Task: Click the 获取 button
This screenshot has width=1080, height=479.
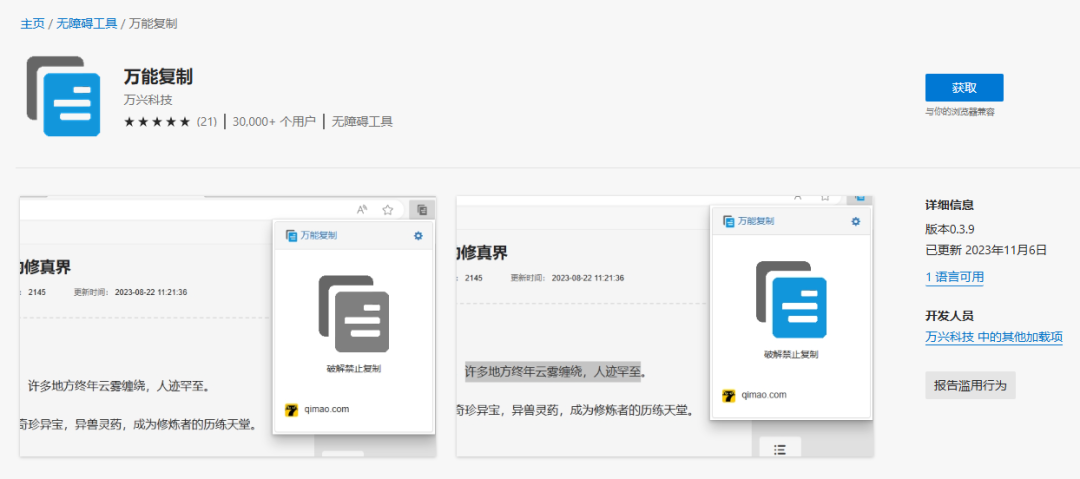Action: point(964,88)
